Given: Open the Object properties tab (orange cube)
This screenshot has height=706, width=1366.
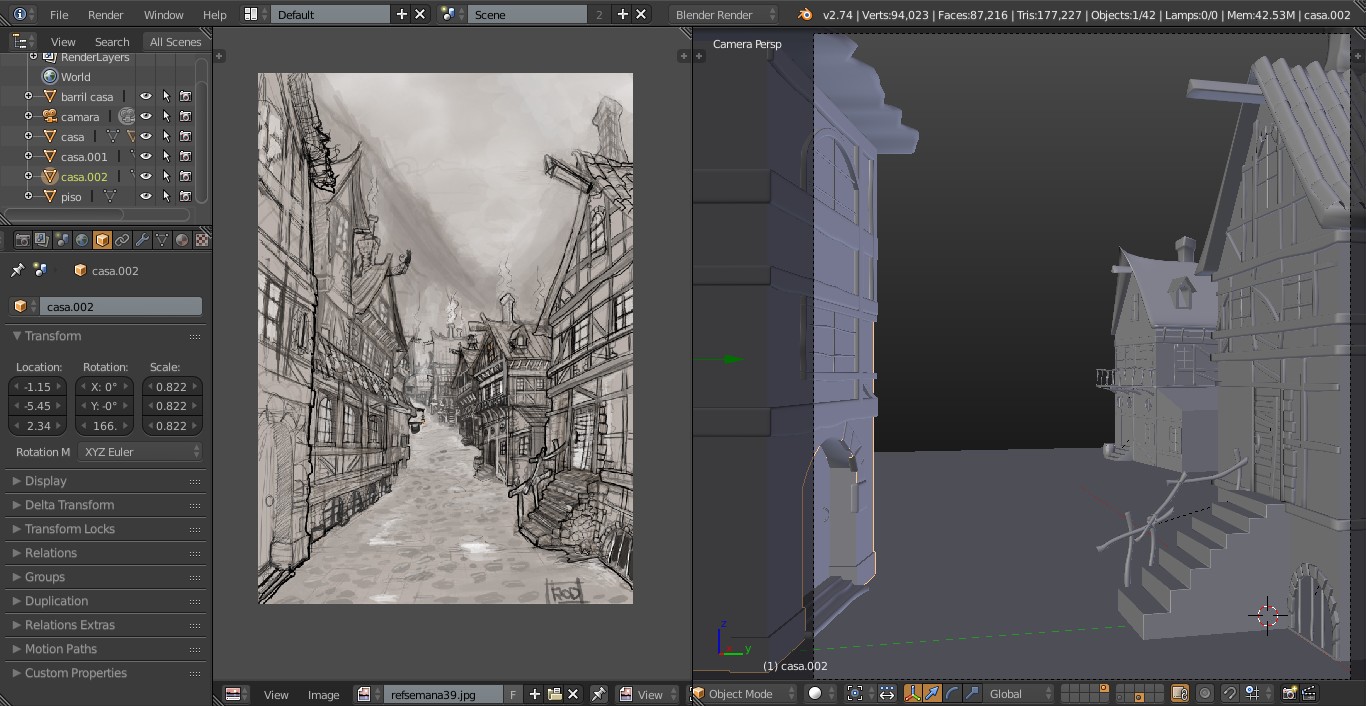Looking at the screenshot, I should (x=102, y=240).
